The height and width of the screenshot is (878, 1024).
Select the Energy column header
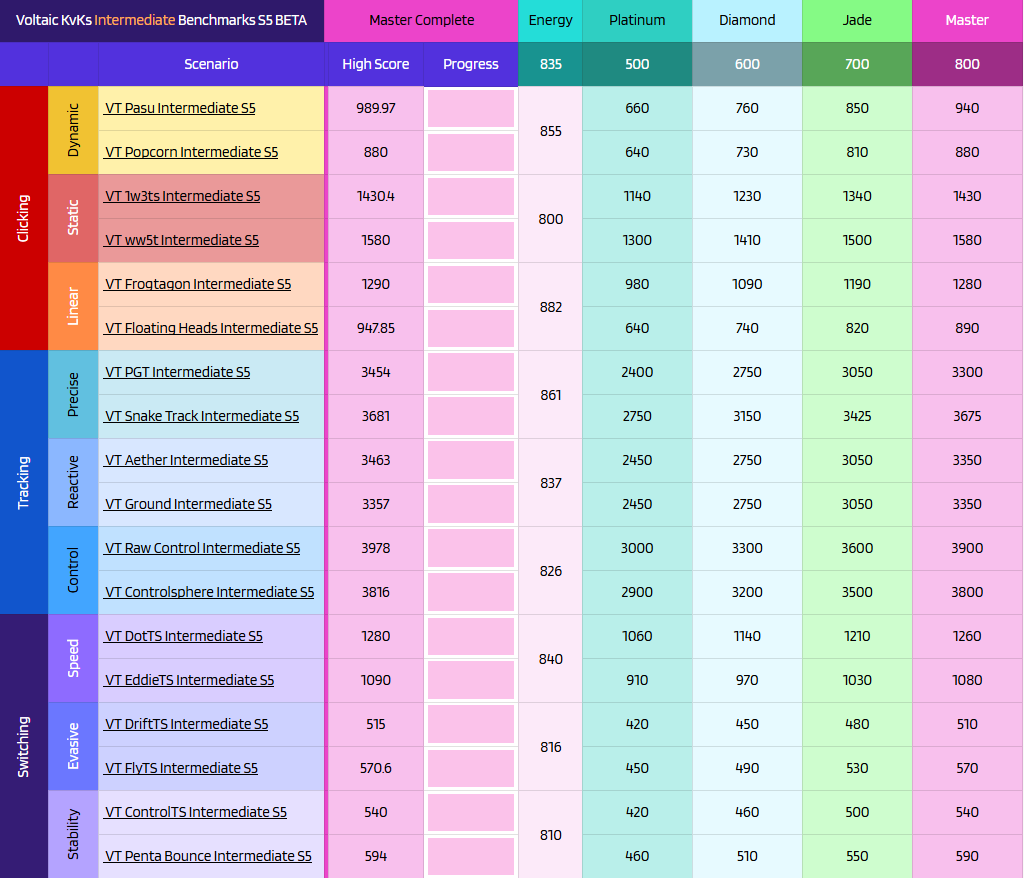(x=550, y=20)
